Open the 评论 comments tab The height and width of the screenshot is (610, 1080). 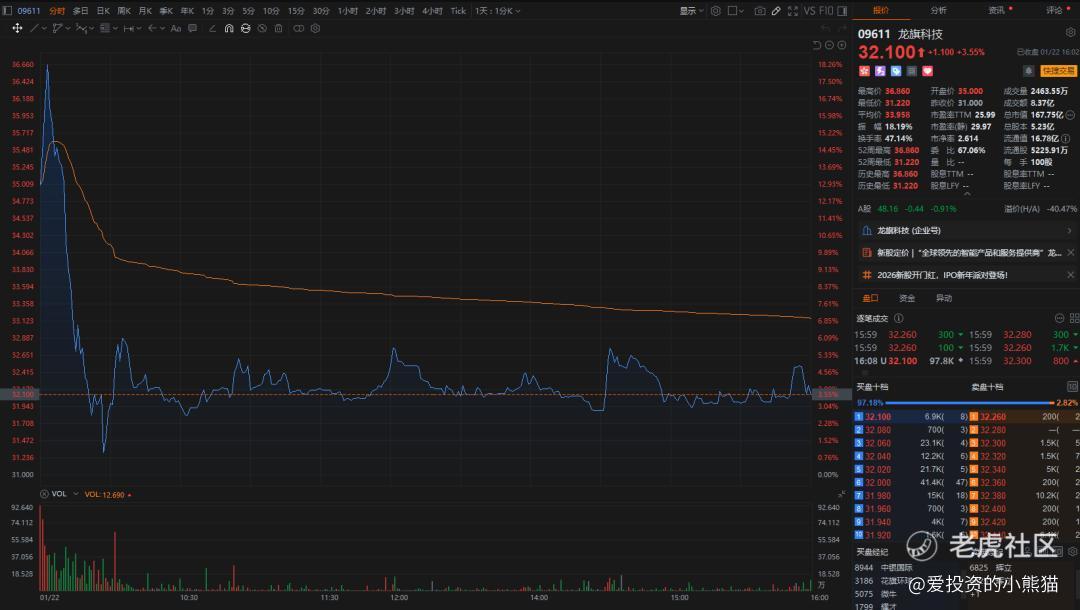pyautogui.click(x=1055, y=10)
